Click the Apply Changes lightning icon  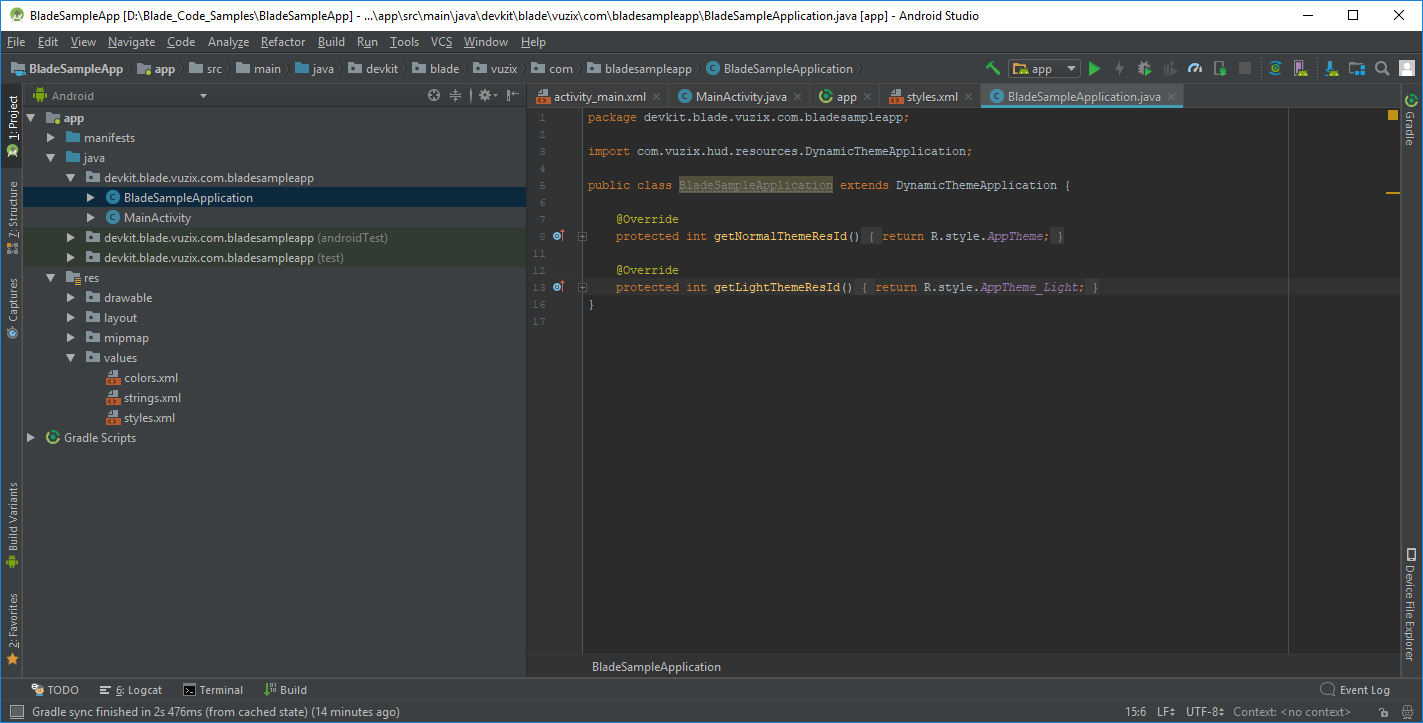[1119, 68]
